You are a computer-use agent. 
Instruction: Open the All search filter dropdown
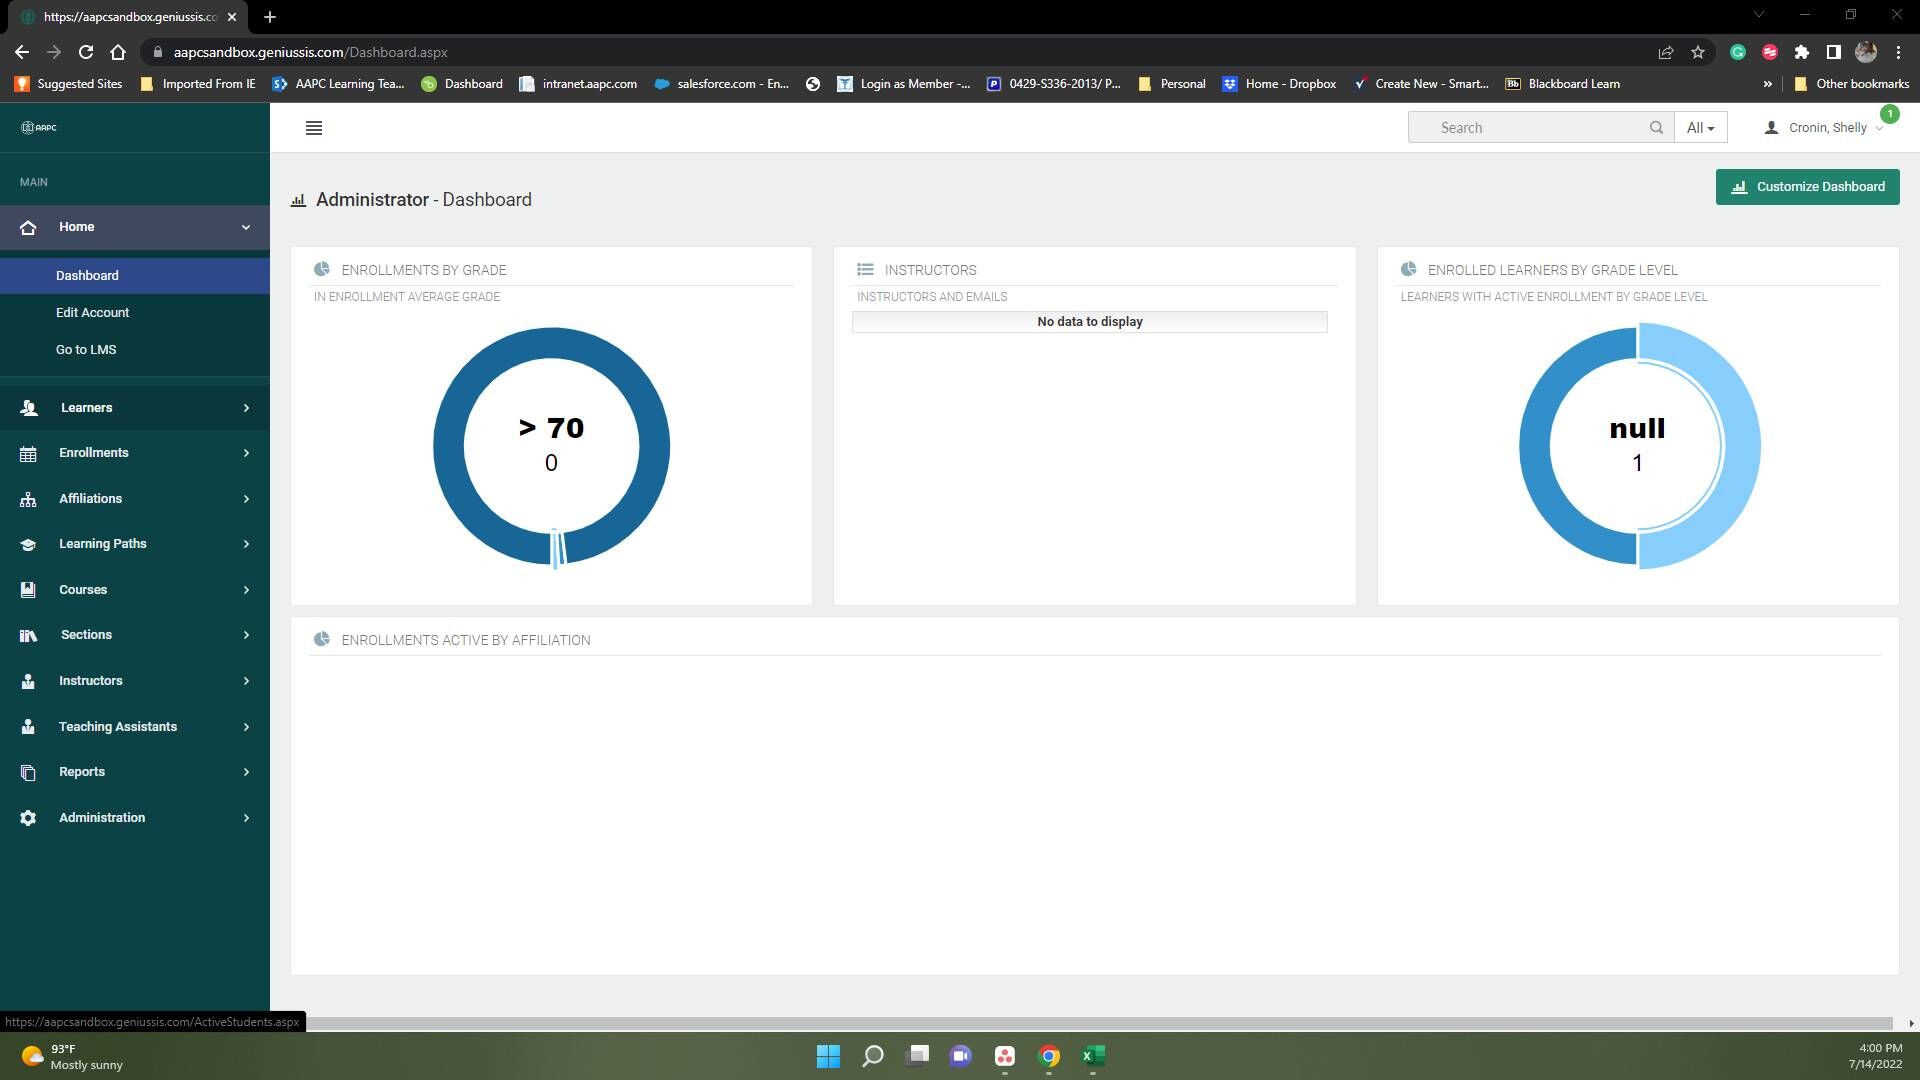click(x=1700, y=128)
